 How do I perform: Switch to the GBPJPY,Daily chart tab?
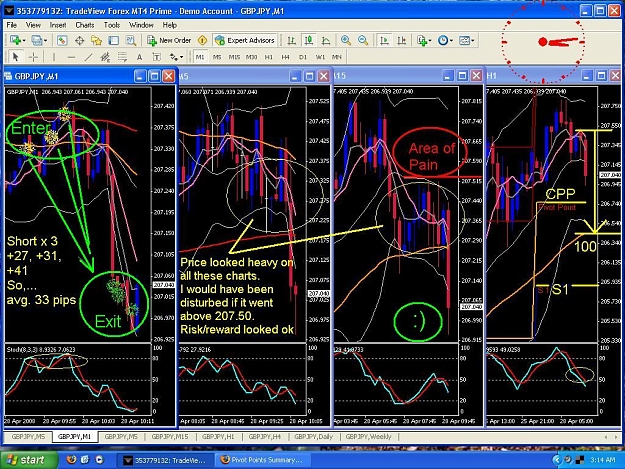pyautogui.click(x=314, y=437)
